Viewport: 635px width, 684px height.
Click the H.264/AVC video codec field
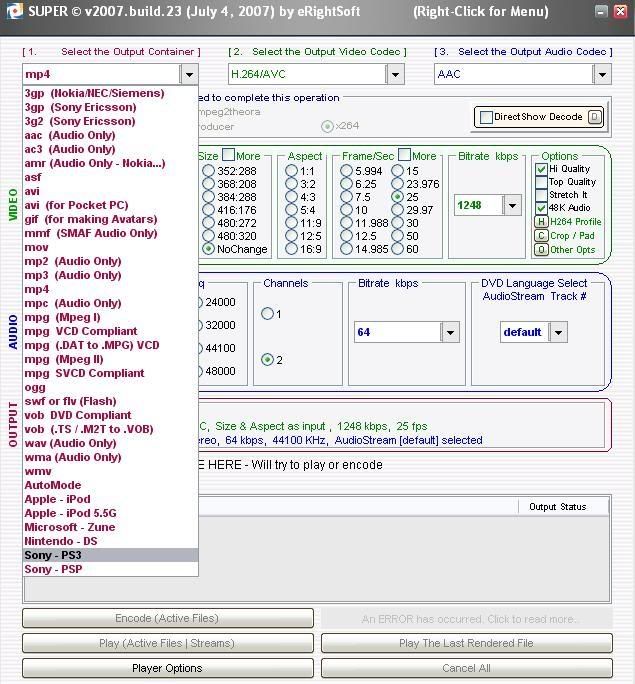[307, 74]
